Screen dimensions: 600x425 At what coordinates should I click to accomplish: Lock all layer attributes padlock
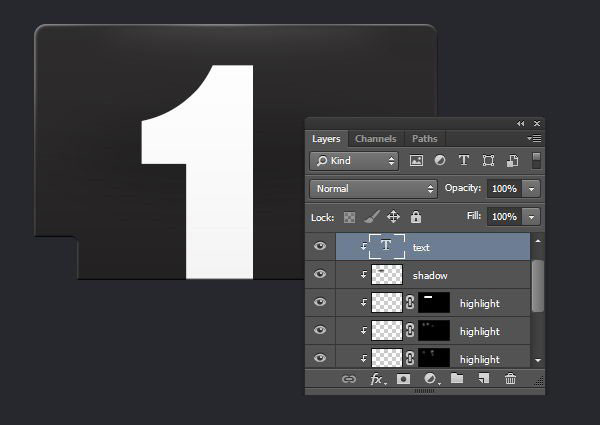pyautogui.click(x=416, y=217)
